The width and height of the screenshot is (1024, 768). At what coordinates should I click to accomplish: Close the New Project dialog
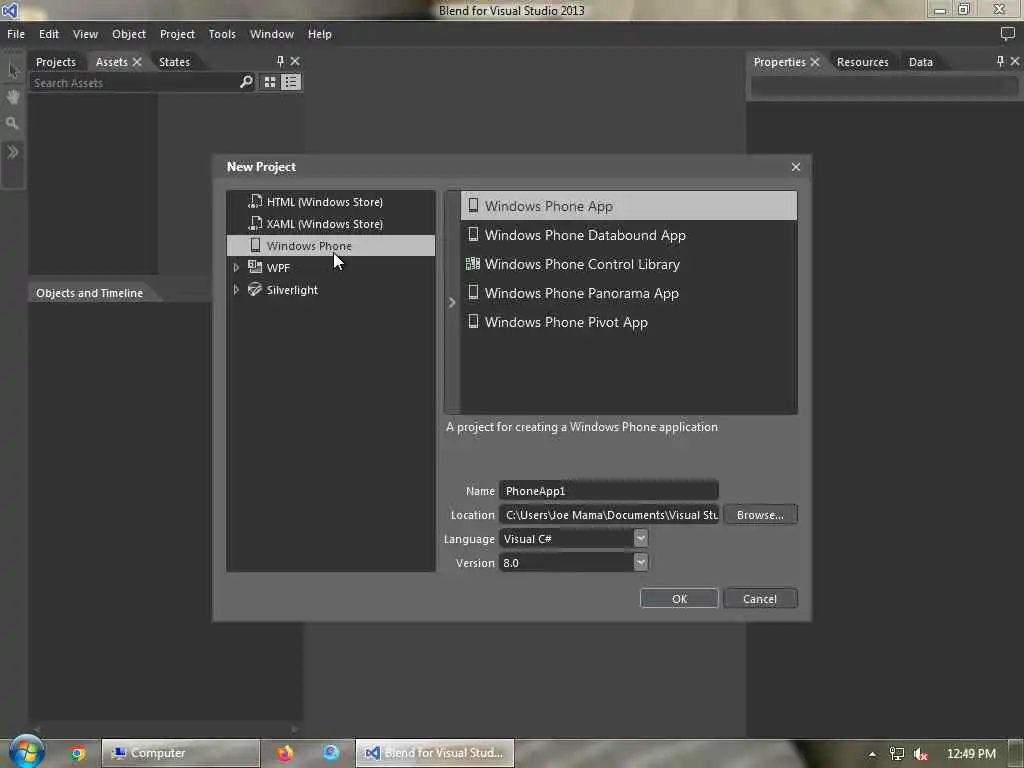click(796, 167)
